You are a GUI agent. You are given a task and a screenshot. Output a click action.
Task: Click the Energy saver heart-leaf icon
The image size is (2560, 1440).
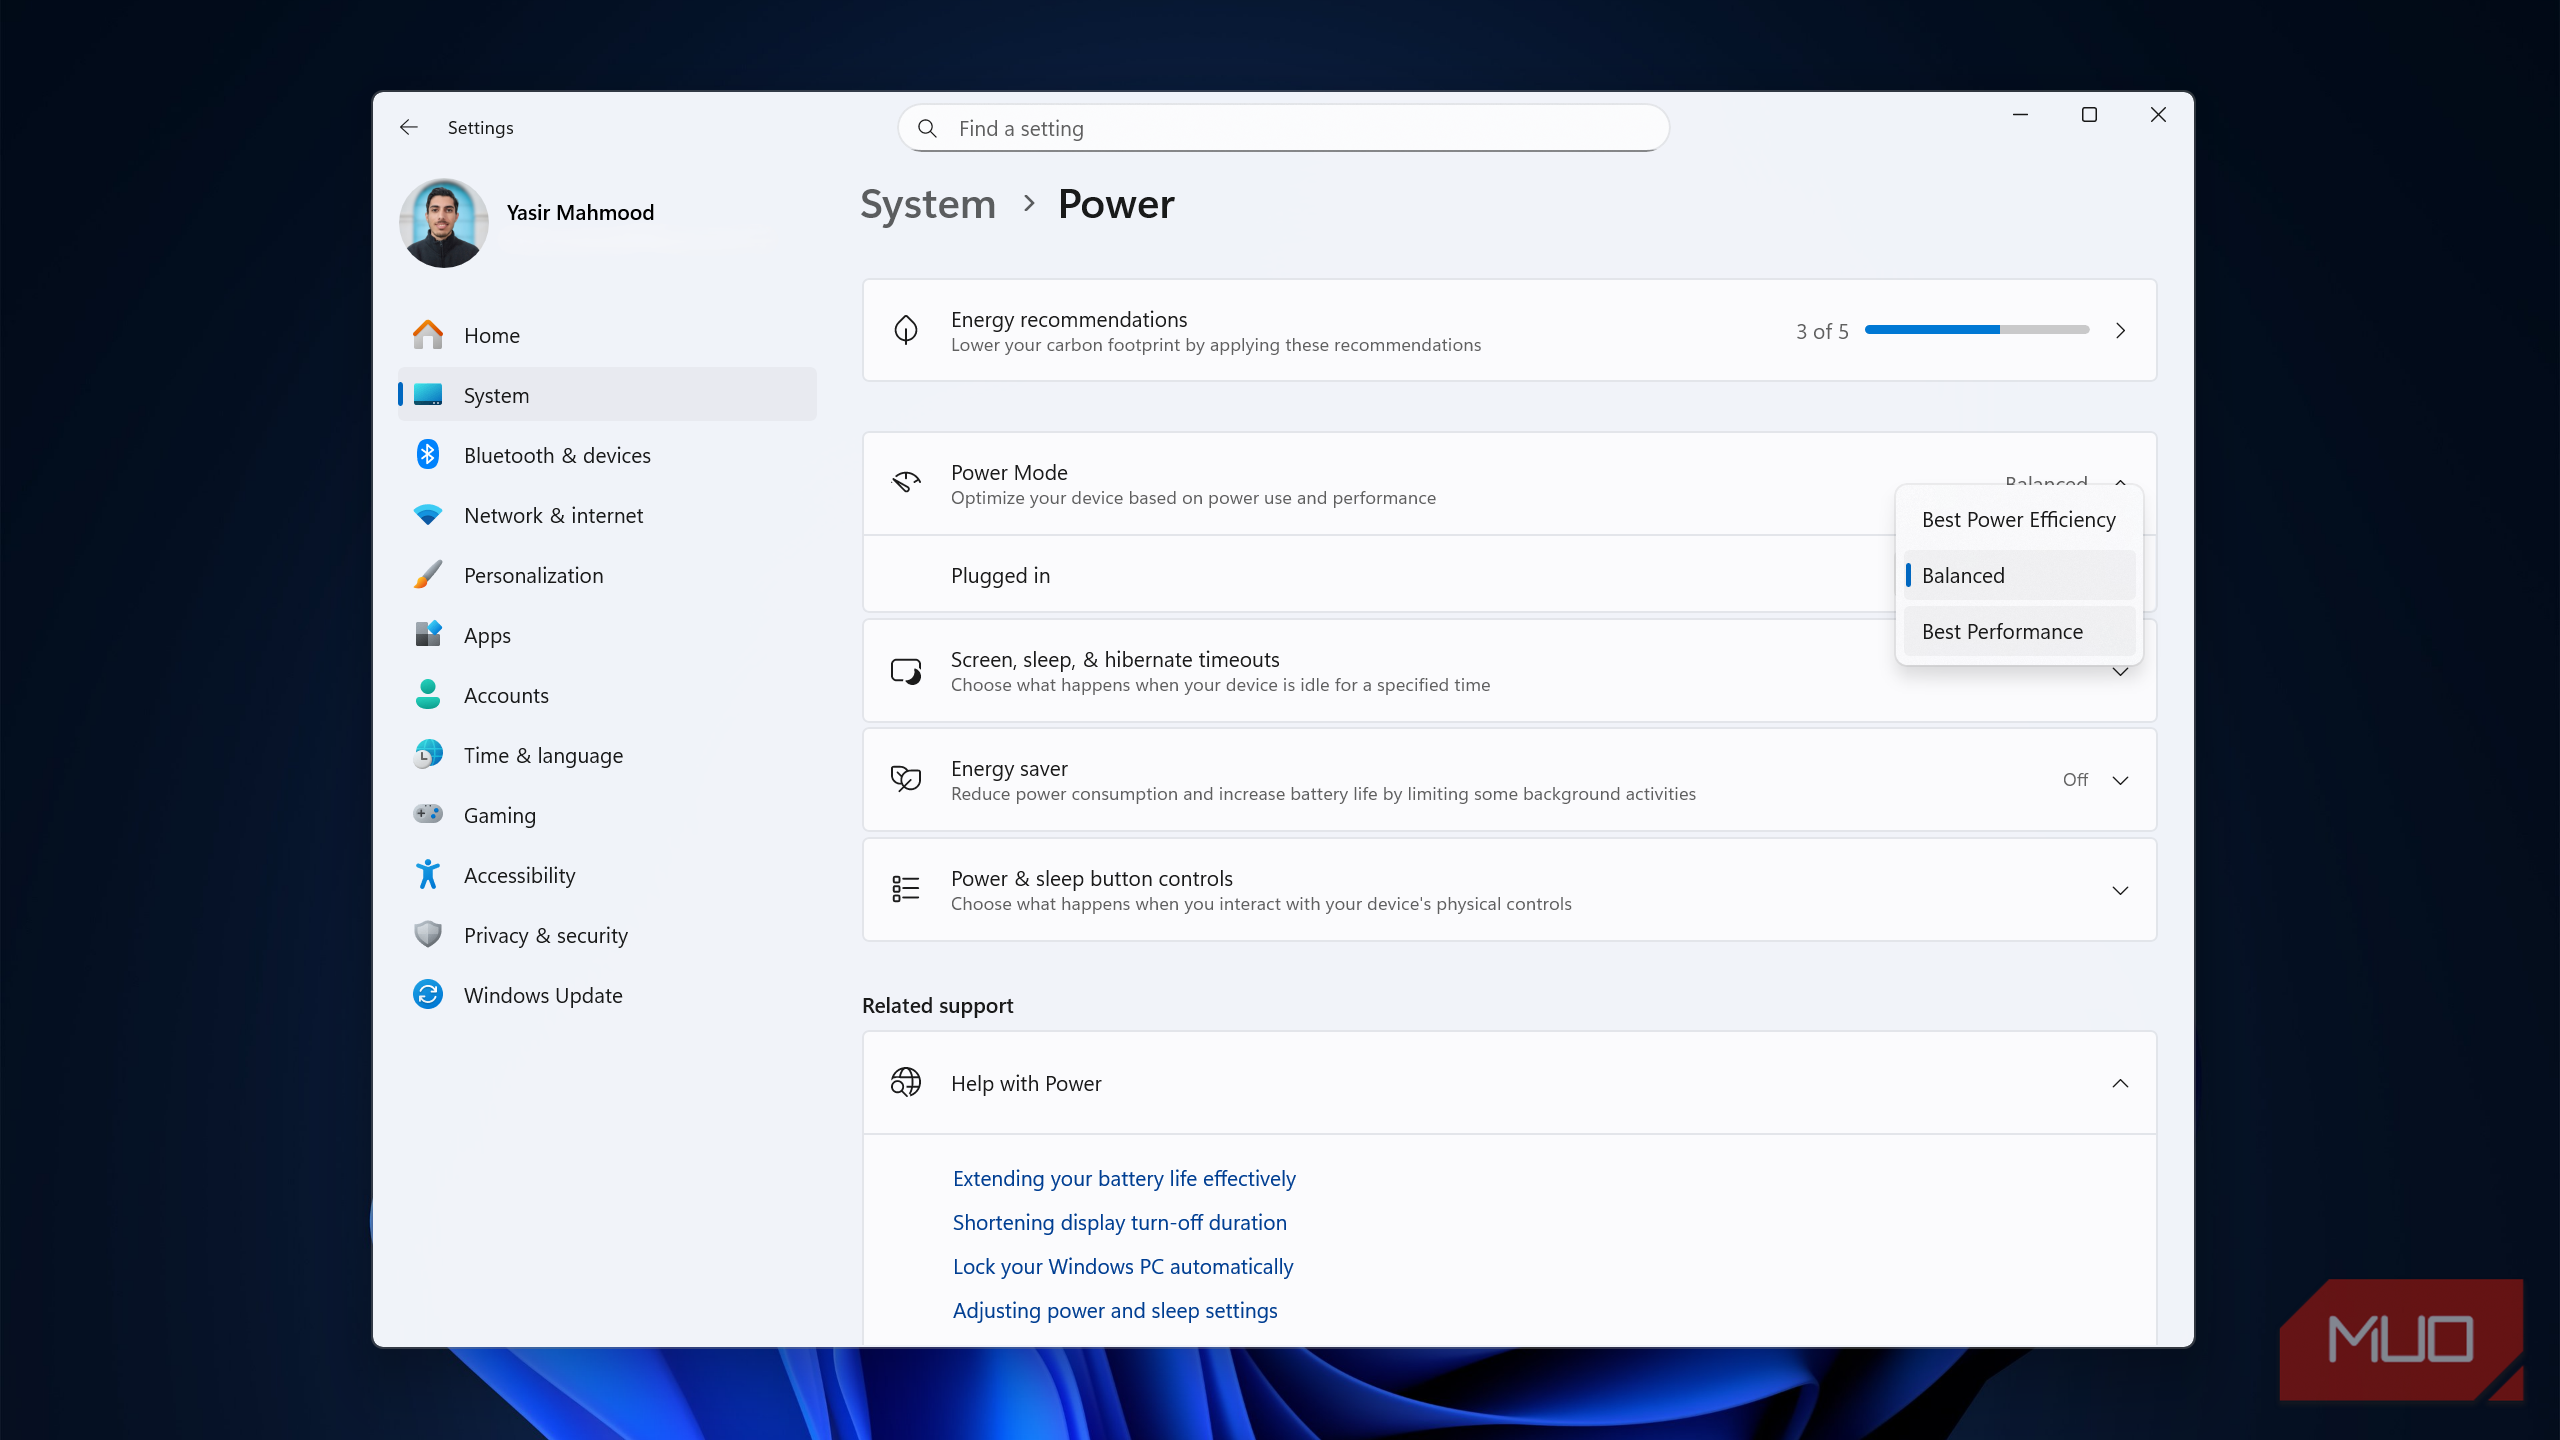906,779
